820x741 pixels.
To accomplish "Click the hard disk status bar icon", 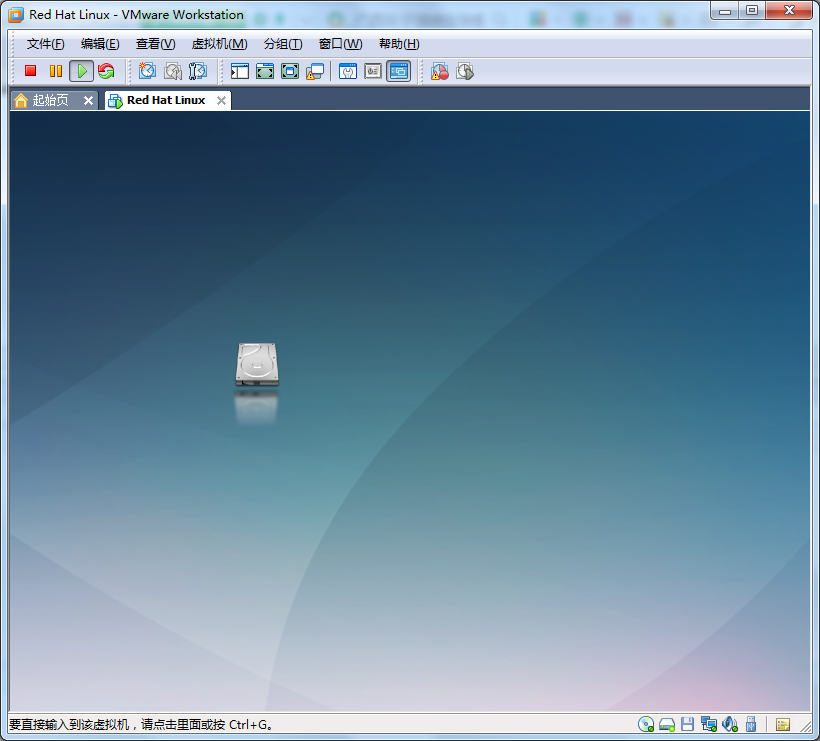I will [667, 724].
